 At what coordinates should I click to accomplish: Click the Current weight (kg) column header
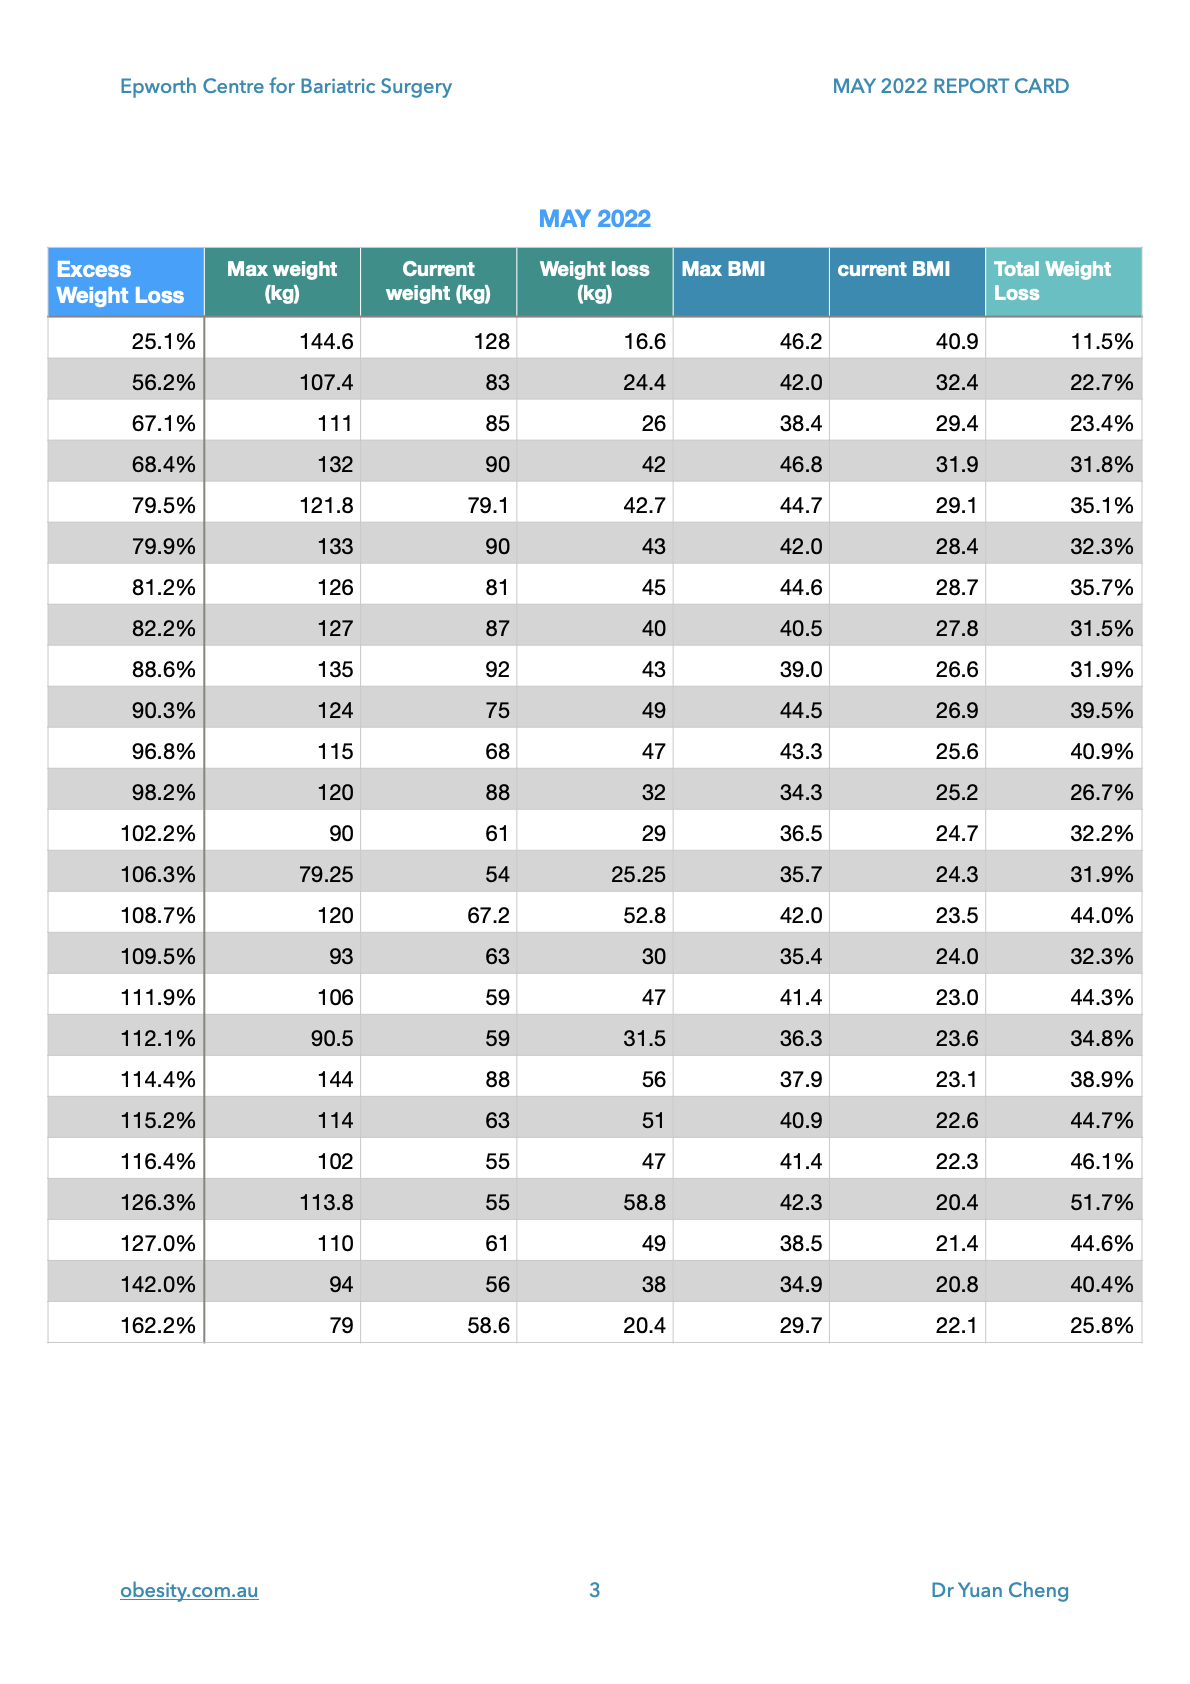pyautogui.click(x=438, y=281)
